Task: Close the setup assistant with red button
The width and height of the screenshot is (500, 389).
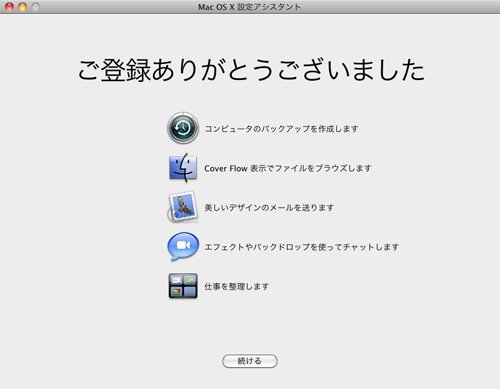Action: pos(9,7)
